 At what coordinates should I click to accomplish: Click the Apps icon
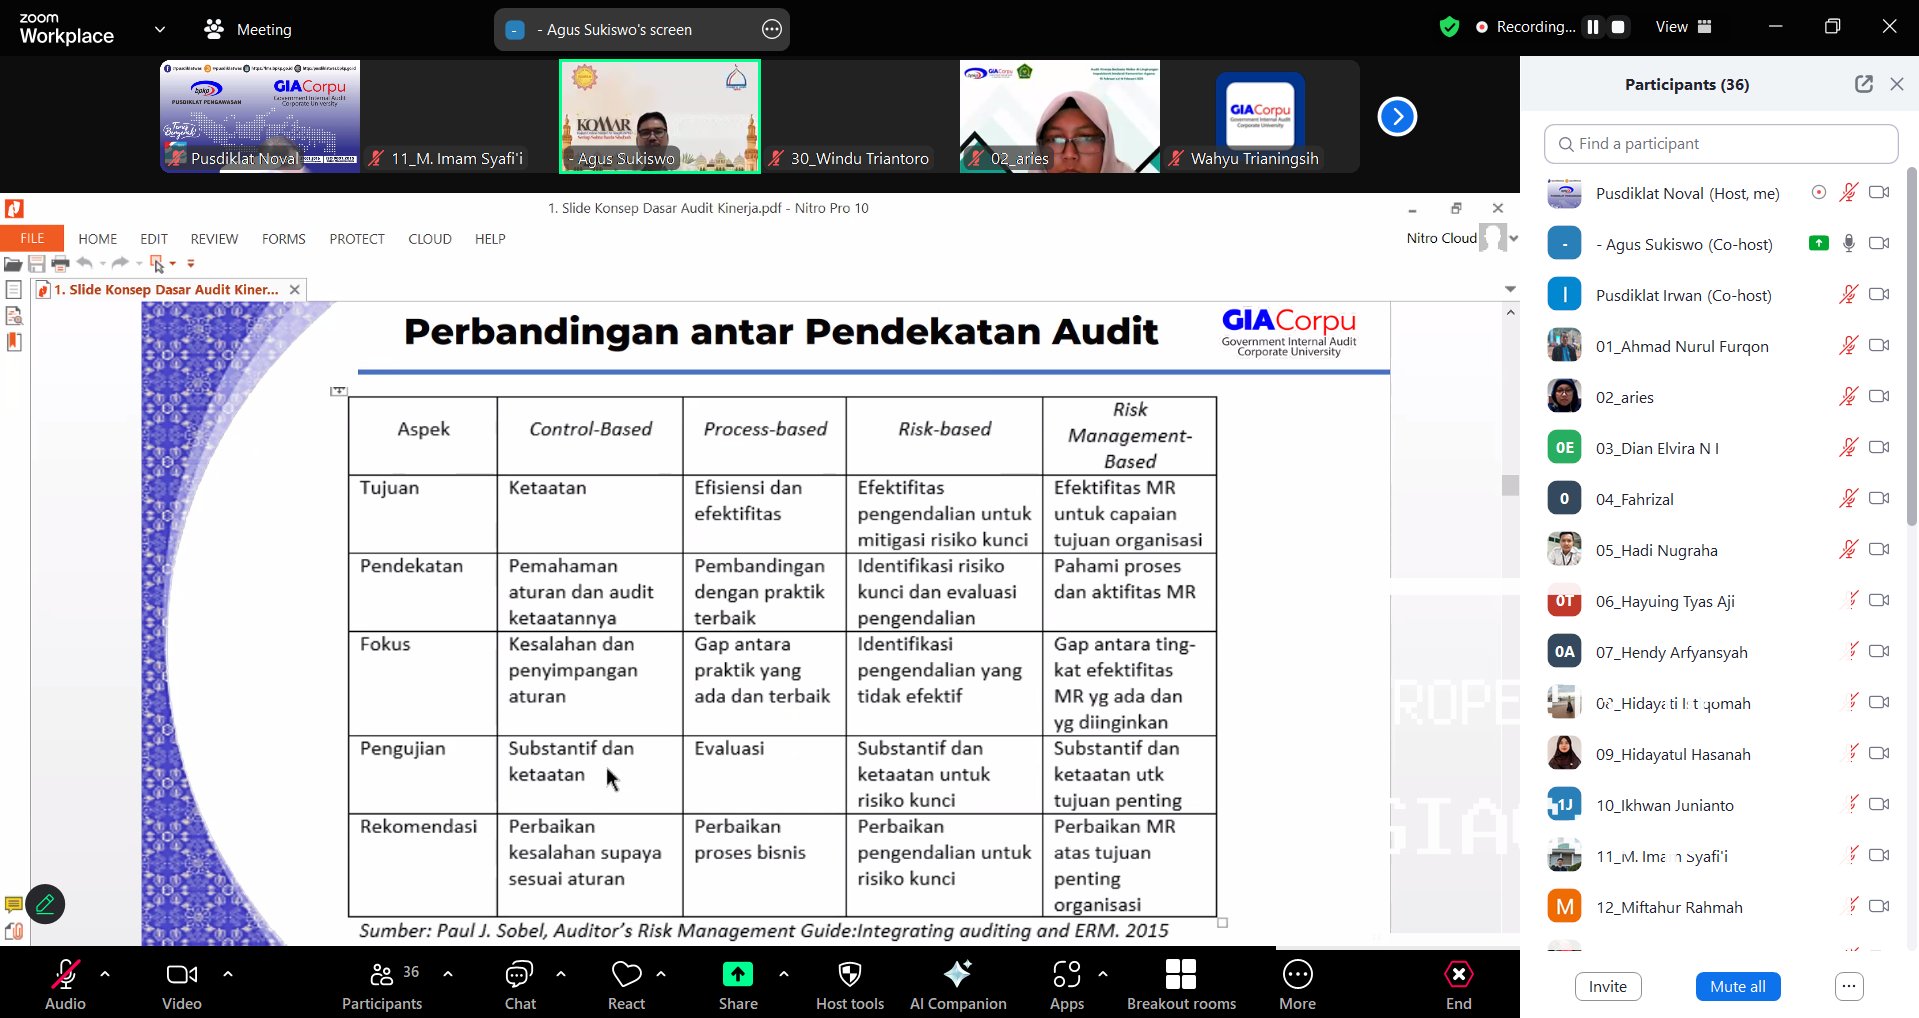coord(1066,975)
